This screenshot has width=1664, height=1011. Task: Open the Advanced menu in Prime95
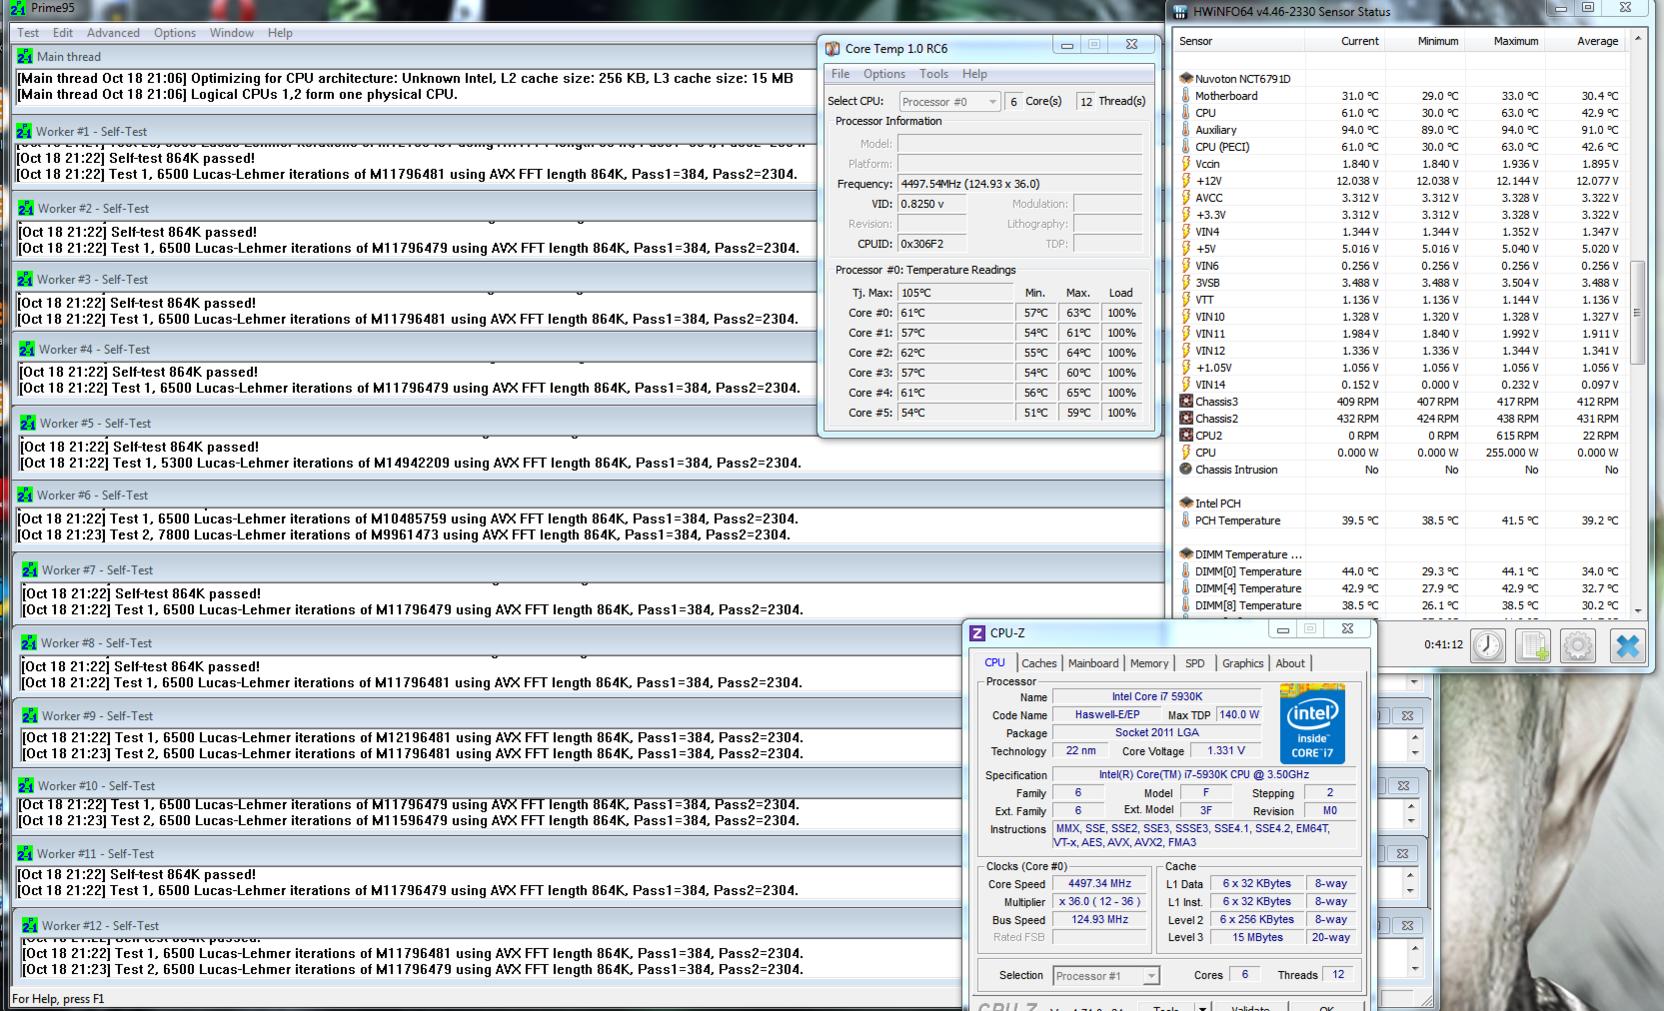(113, 33)
